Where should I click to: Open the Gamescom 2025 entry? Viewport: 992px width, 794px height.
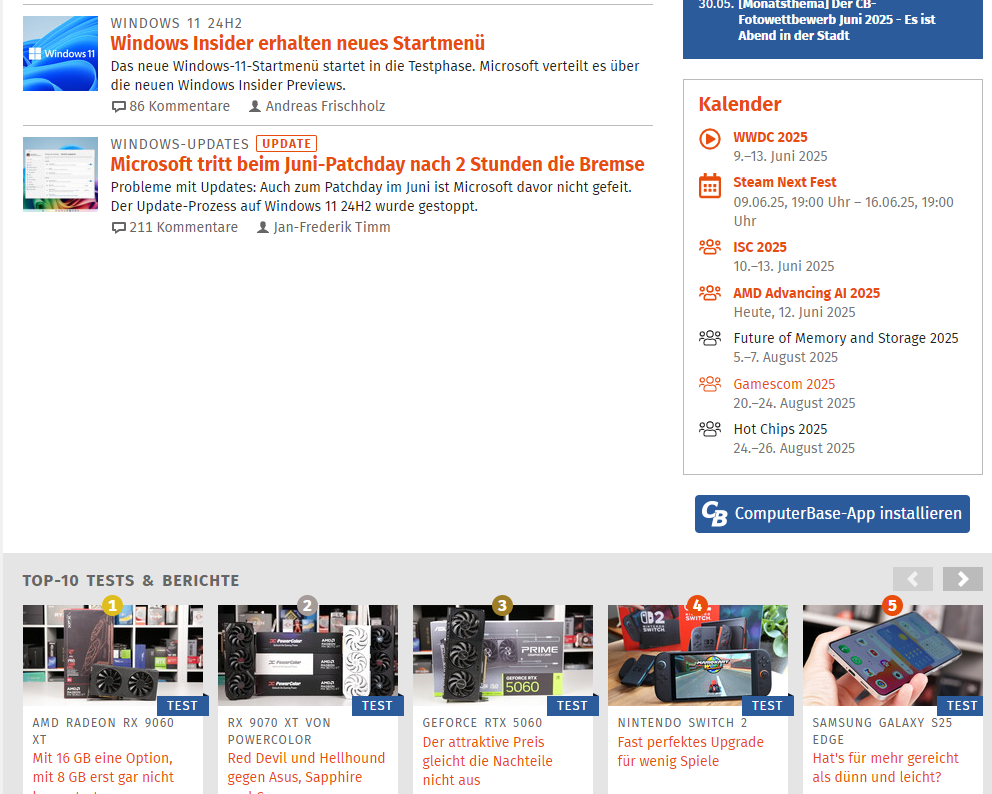coord(784,384)
